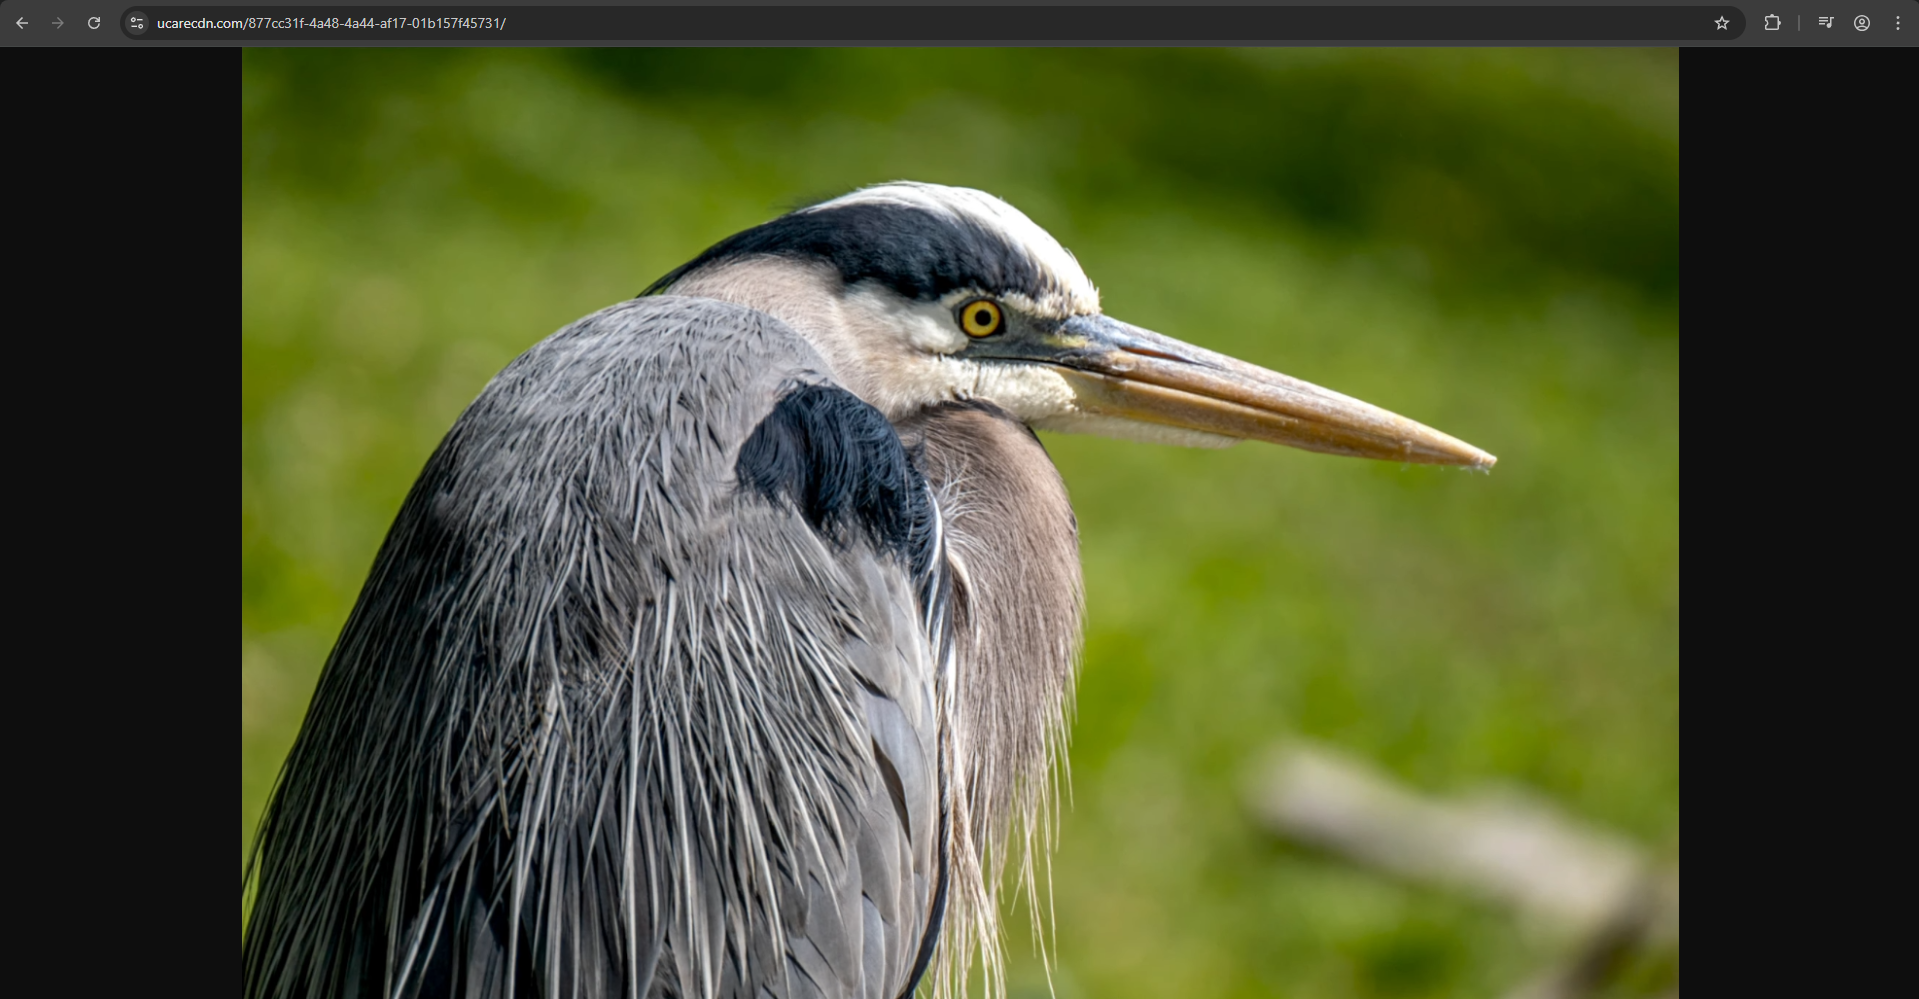Bookmark this page with the star
The width and height of the screenshot is (1919, 999).
[x=1721, y=23]
